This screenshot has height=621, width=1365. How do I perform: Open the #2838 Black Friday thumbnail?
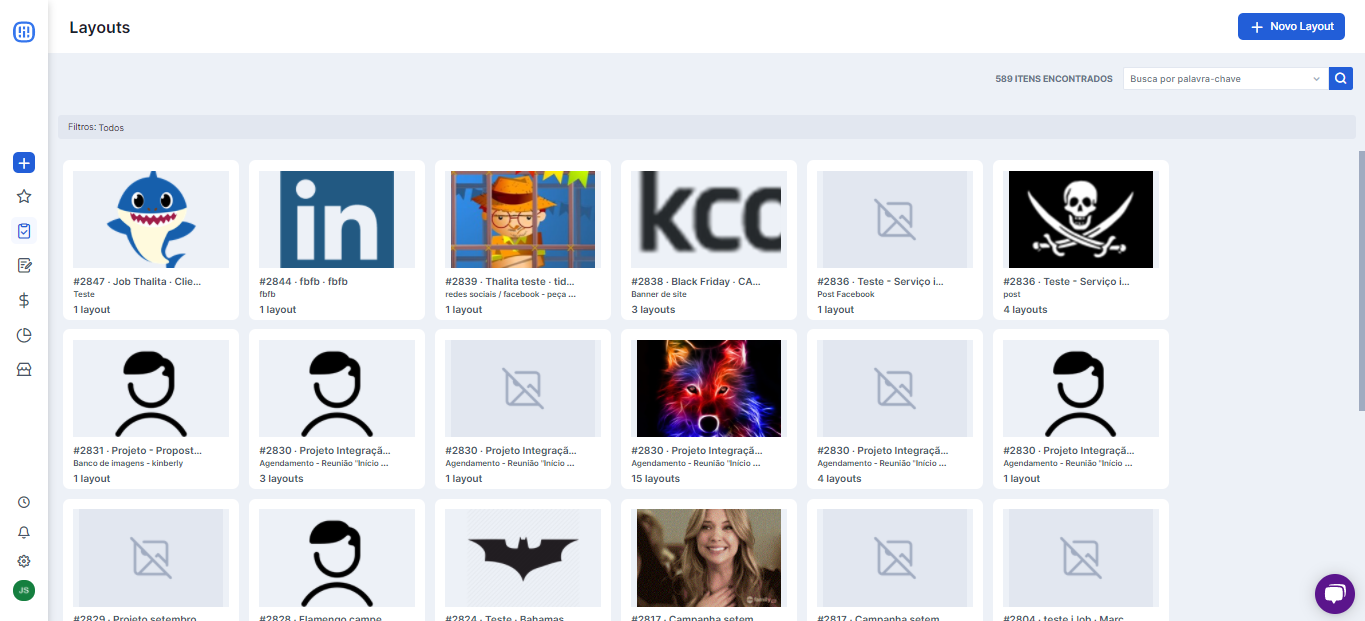[x=709, y=219]
